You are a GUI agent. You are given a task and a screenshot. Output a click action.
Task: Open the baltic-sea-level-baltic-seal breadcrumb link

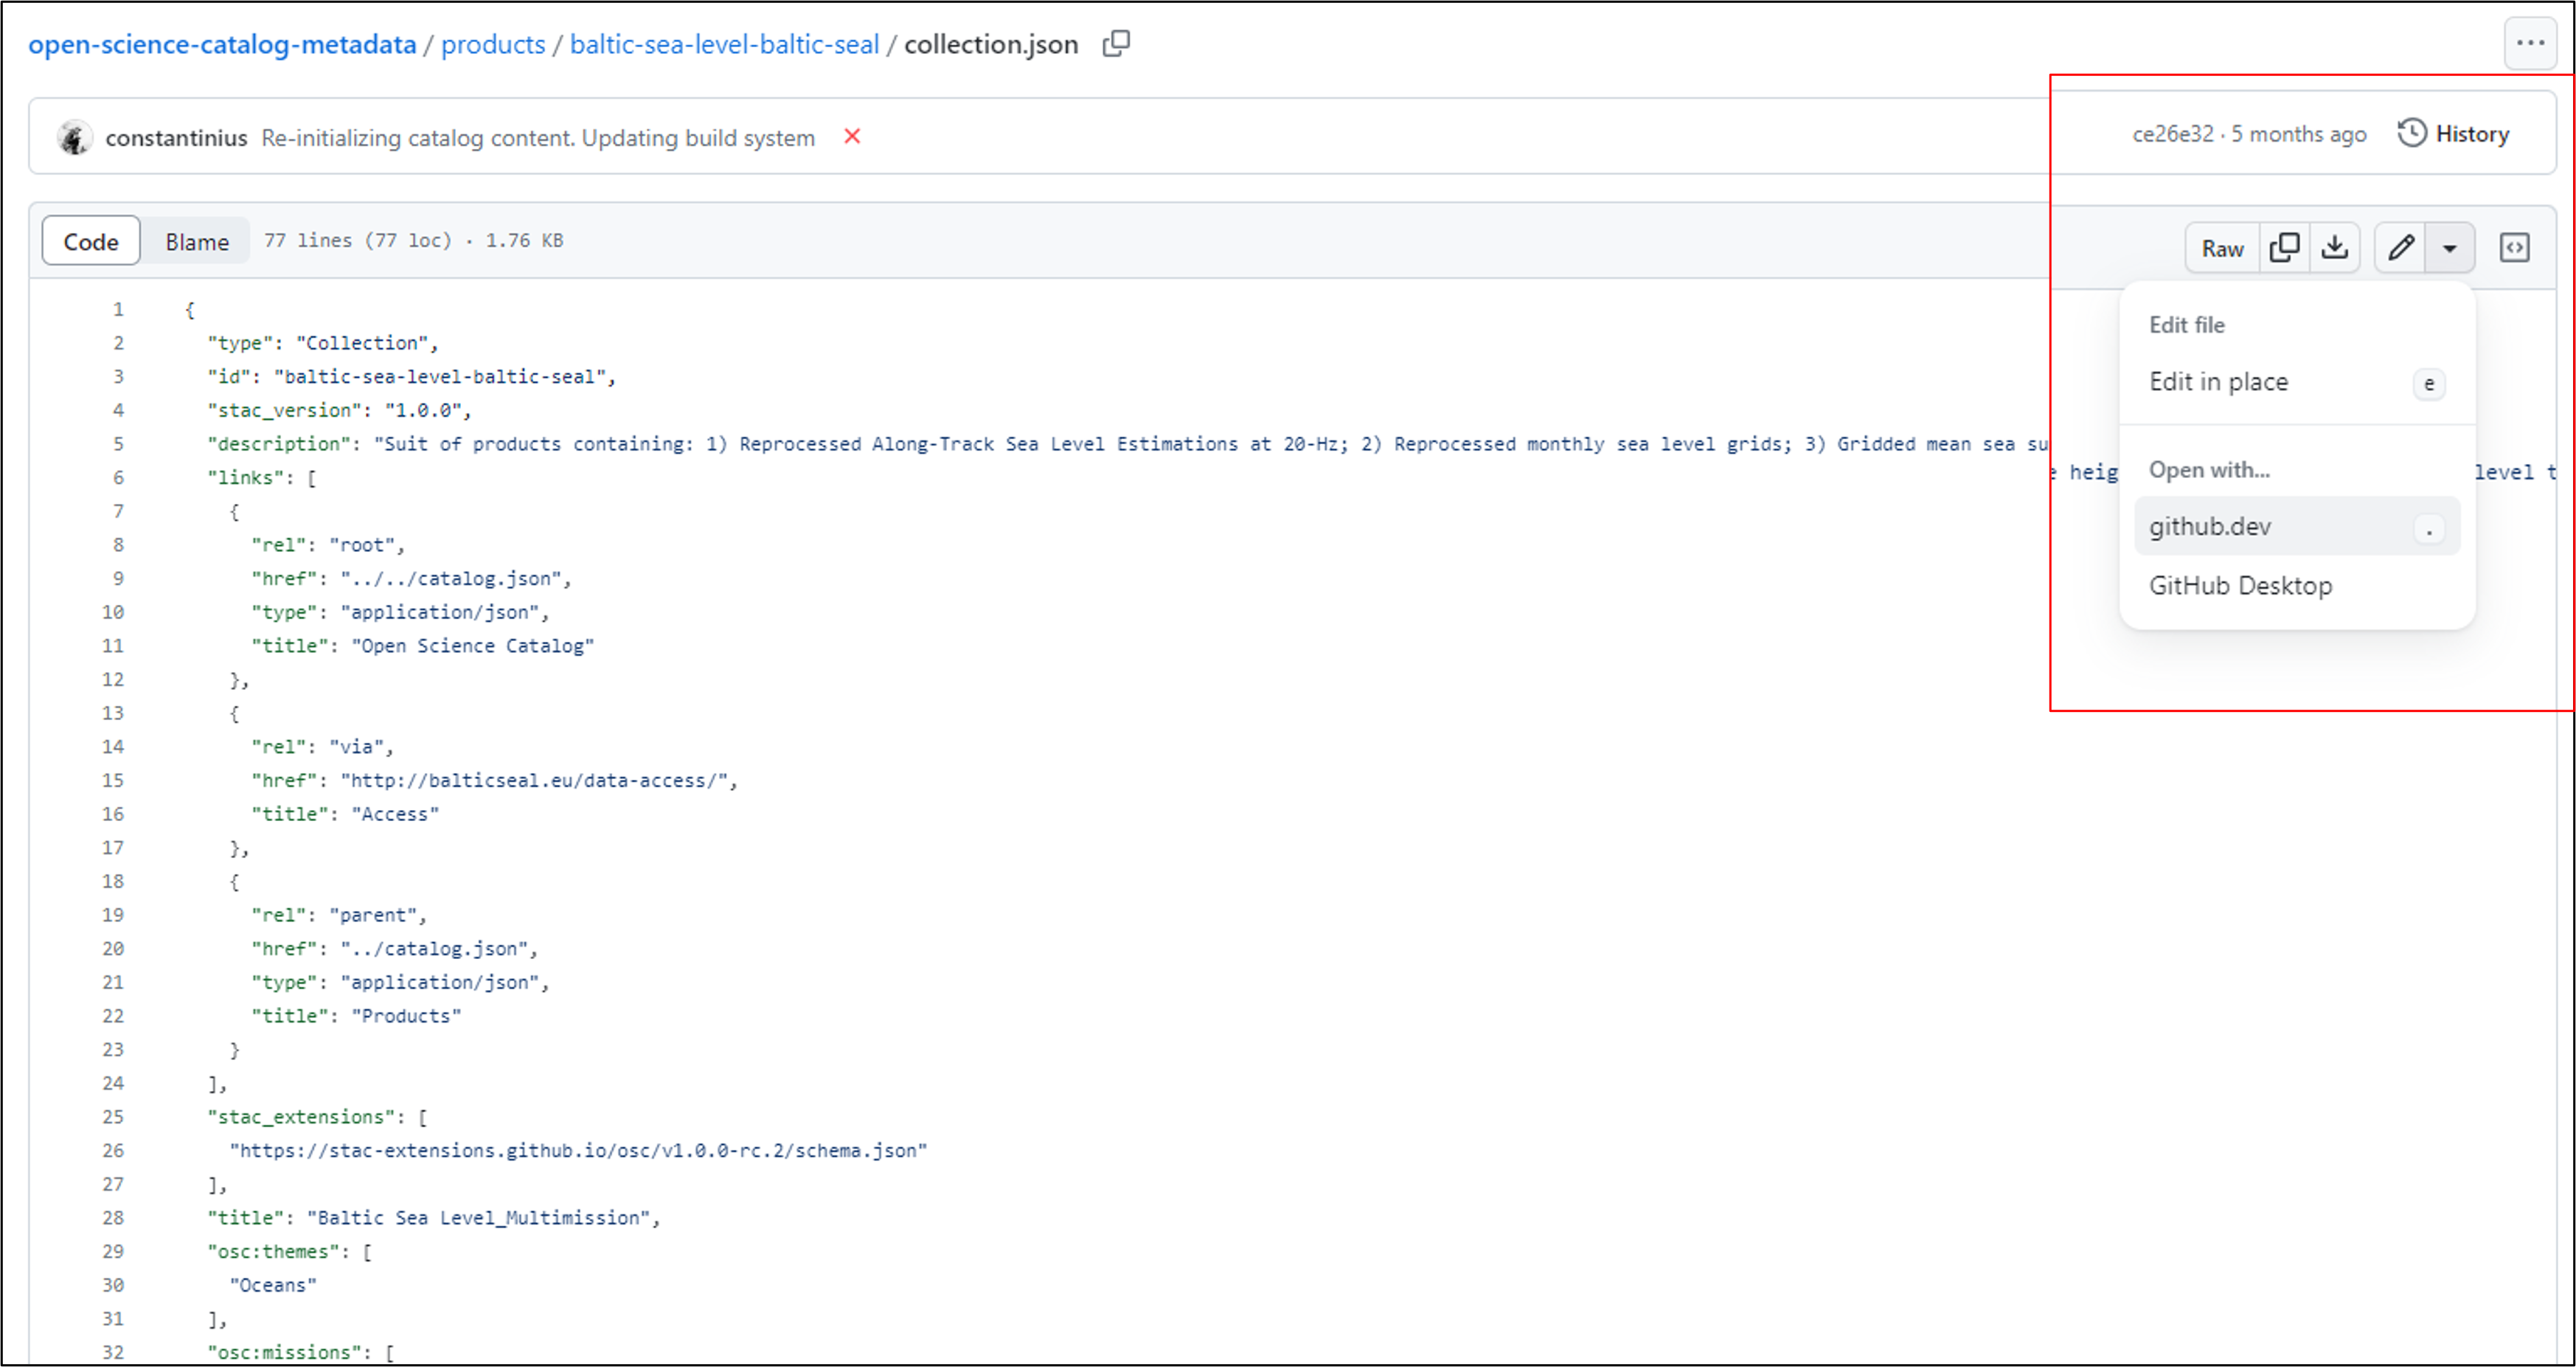click(x=724, y=43)
